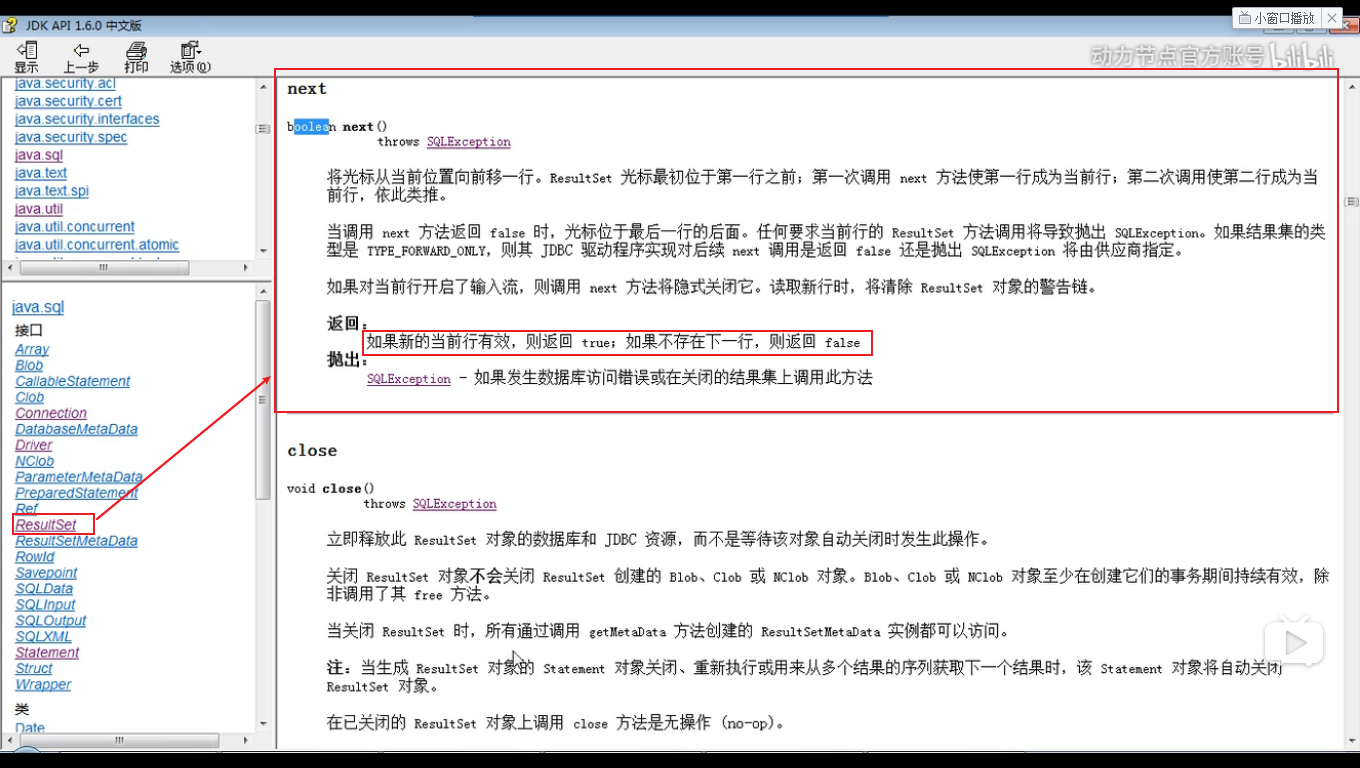1360x768 pixels.
Task: Open java.sql package in package list
Action: [39, 155]
